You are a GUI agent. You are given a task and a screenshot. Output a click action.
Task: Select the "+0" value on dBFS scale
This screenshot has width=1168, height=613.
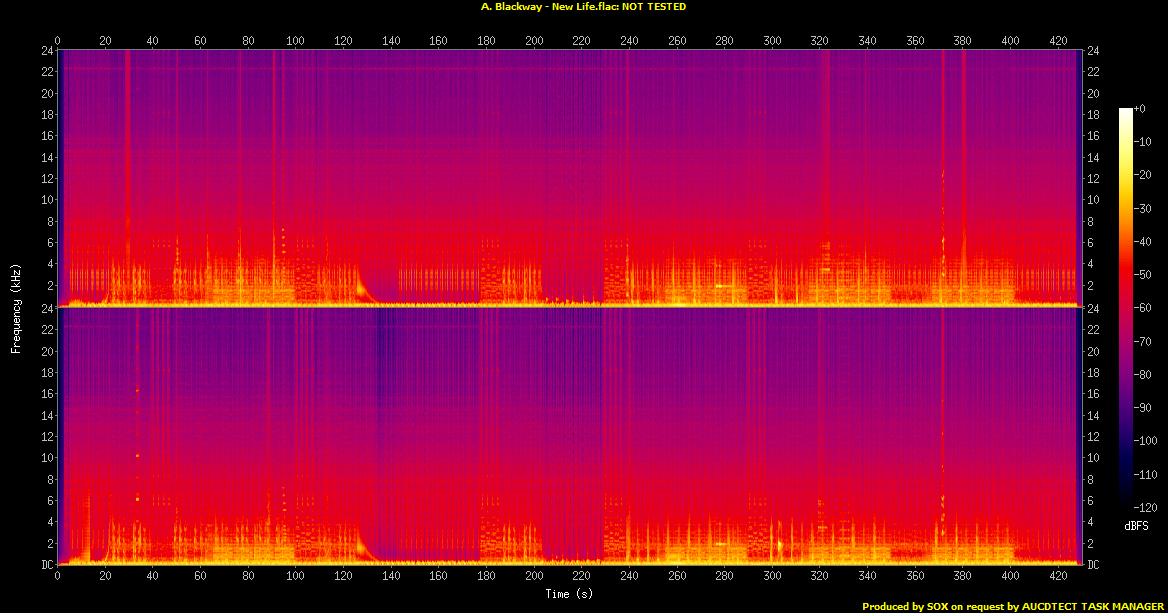1140,109
